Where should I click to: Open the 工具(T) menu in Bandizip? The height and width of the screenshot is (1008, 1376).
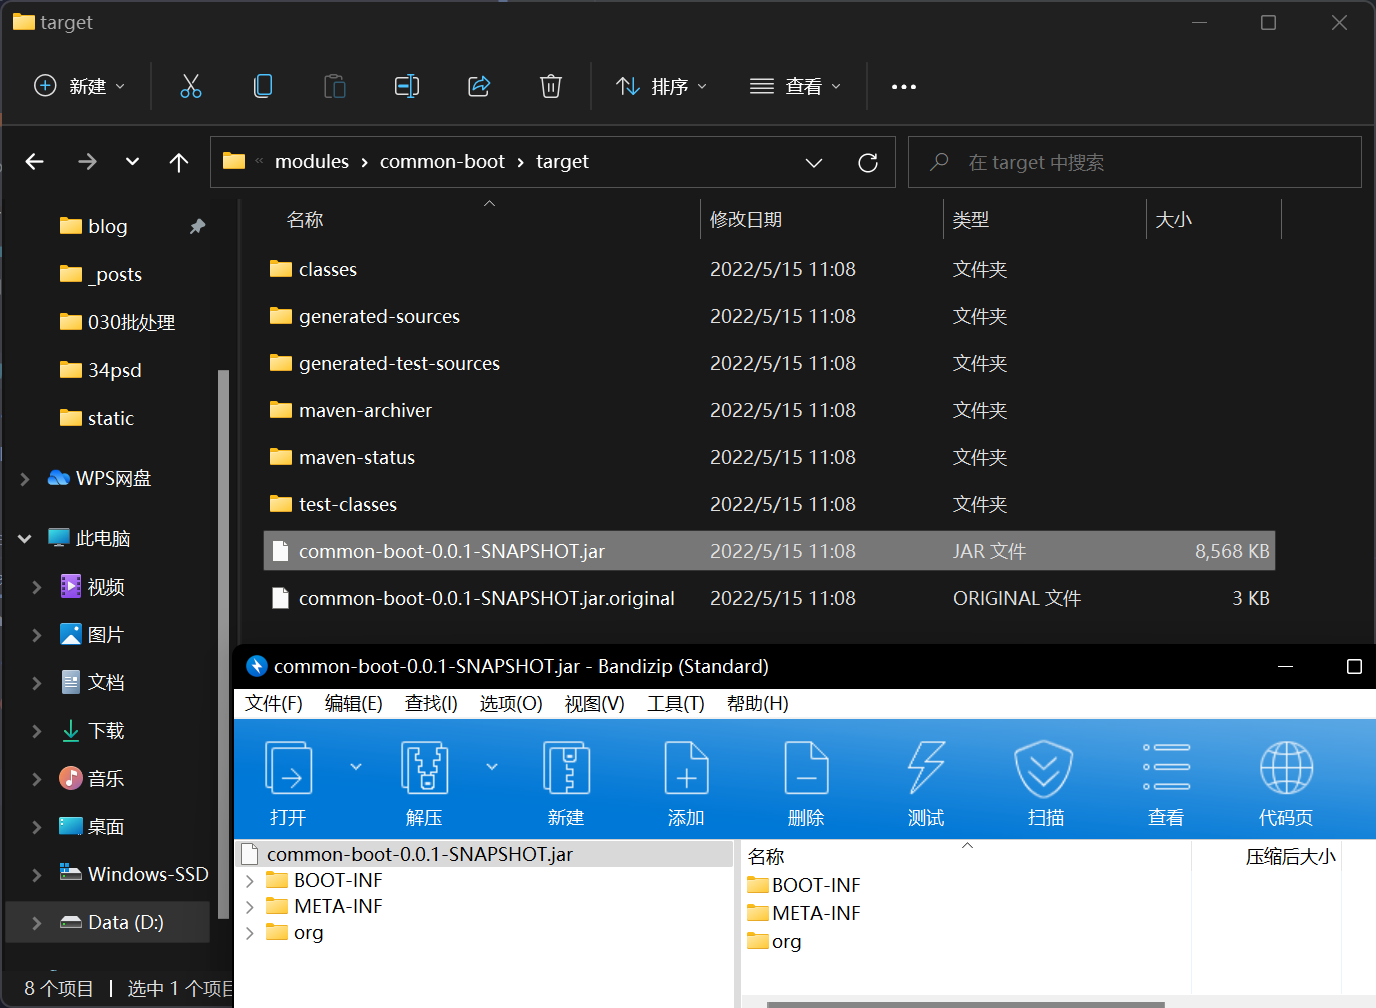click(x=675, y=704)
